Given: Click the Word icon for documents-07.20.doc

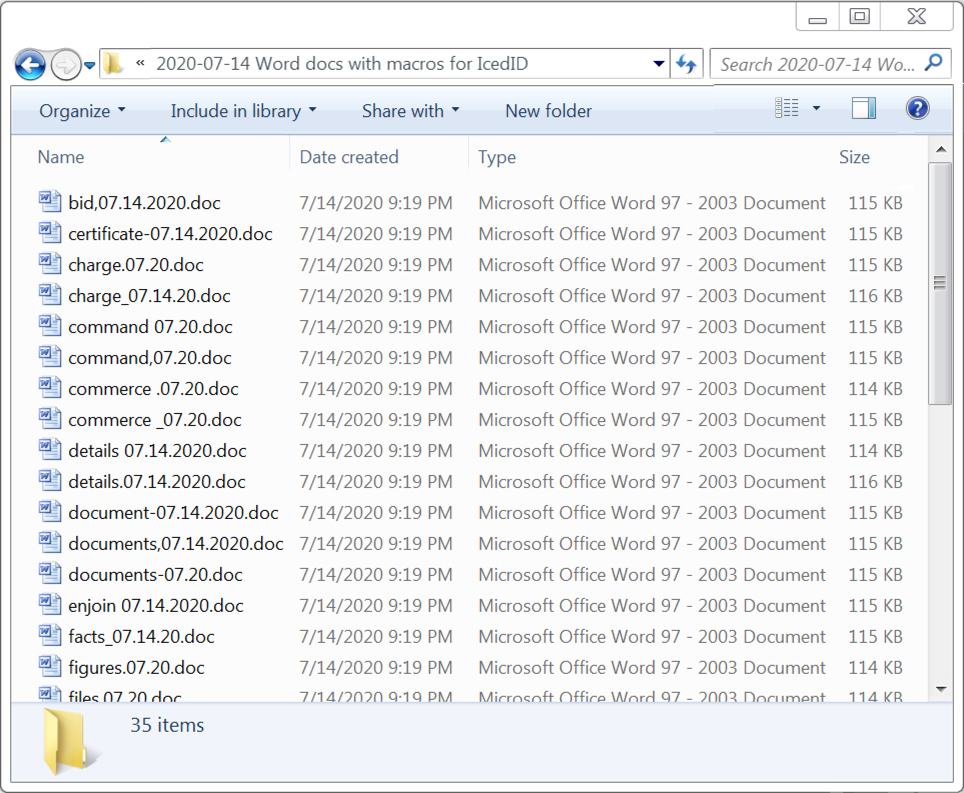Looking at the screenshot, I should click(x=50, y=573).
